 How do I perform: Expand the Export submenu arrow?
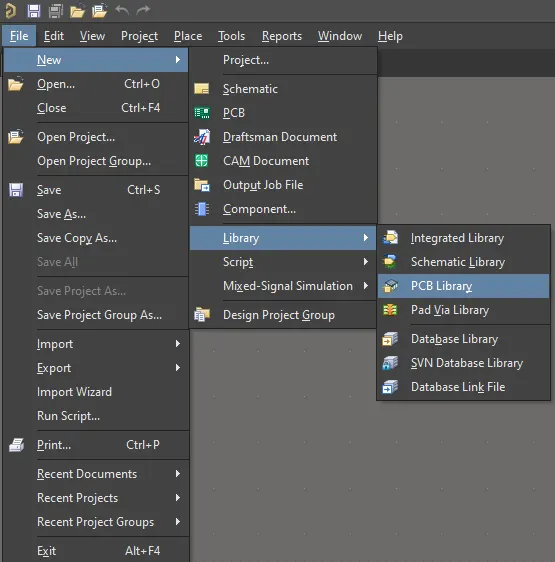tap(178, 368)
